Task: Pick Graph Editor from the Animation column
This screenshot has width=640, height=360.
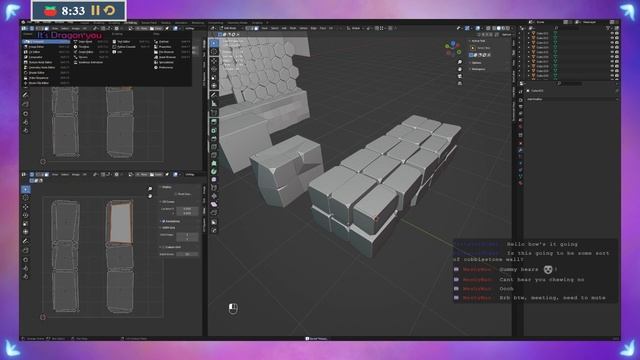Action: [x=91, y=52]
